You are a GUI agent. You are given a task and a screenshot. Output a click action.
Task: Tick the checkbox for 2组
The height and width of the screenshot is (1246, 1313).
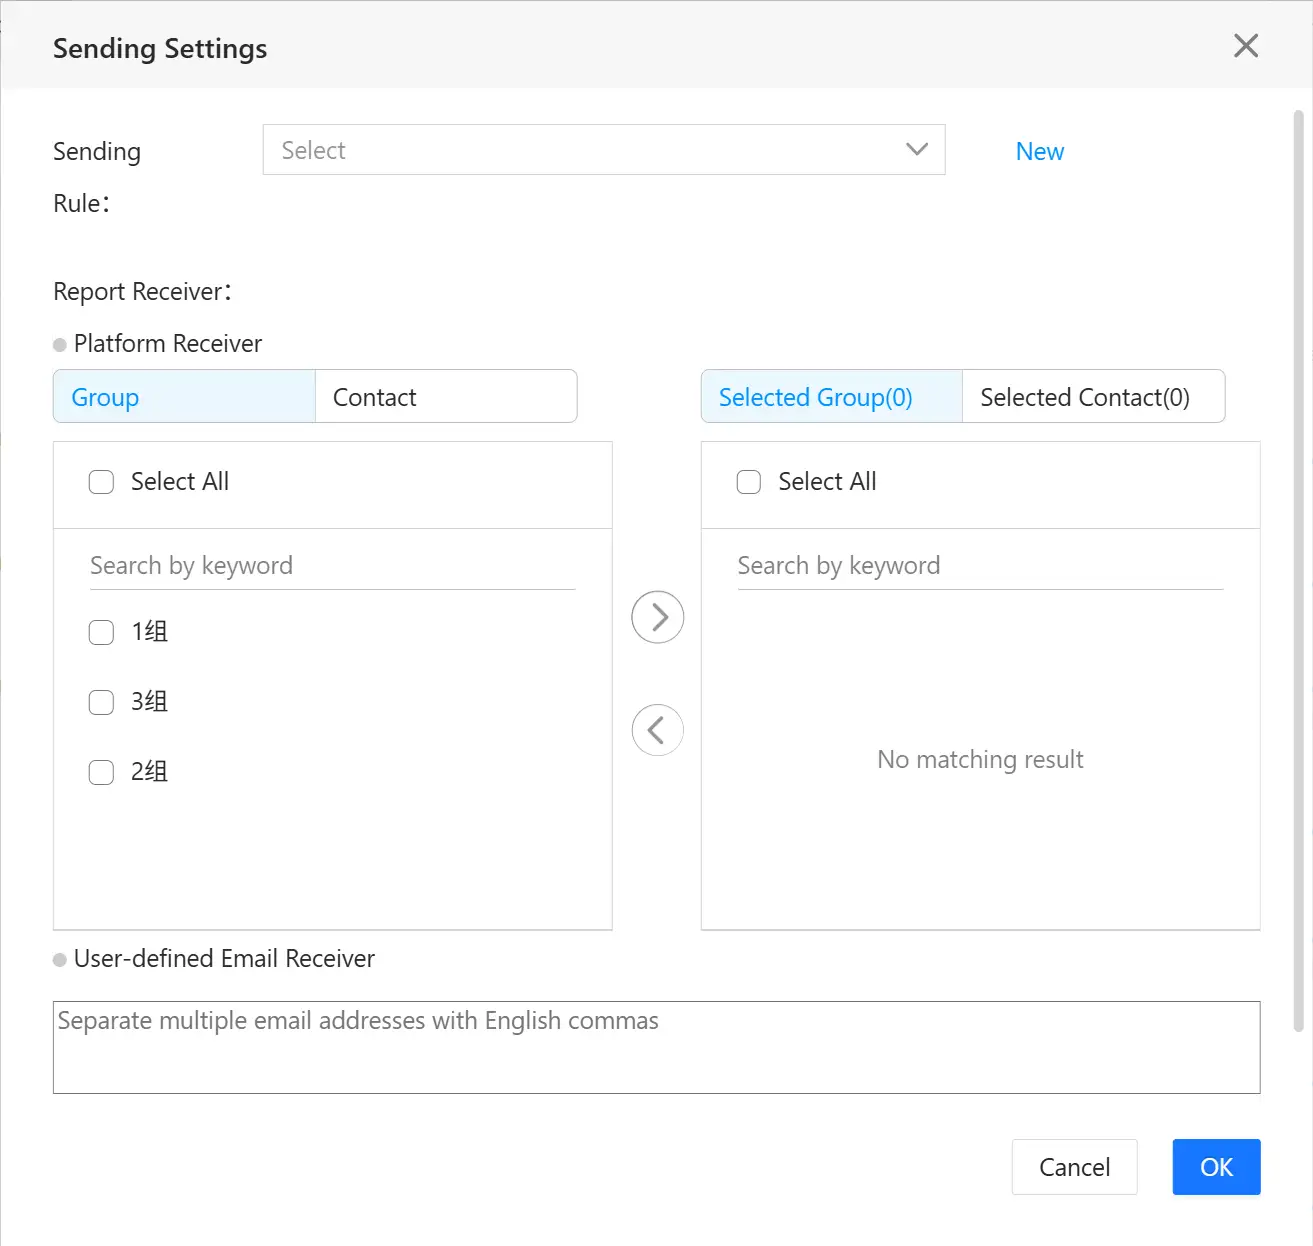click(x=102, y=772)
